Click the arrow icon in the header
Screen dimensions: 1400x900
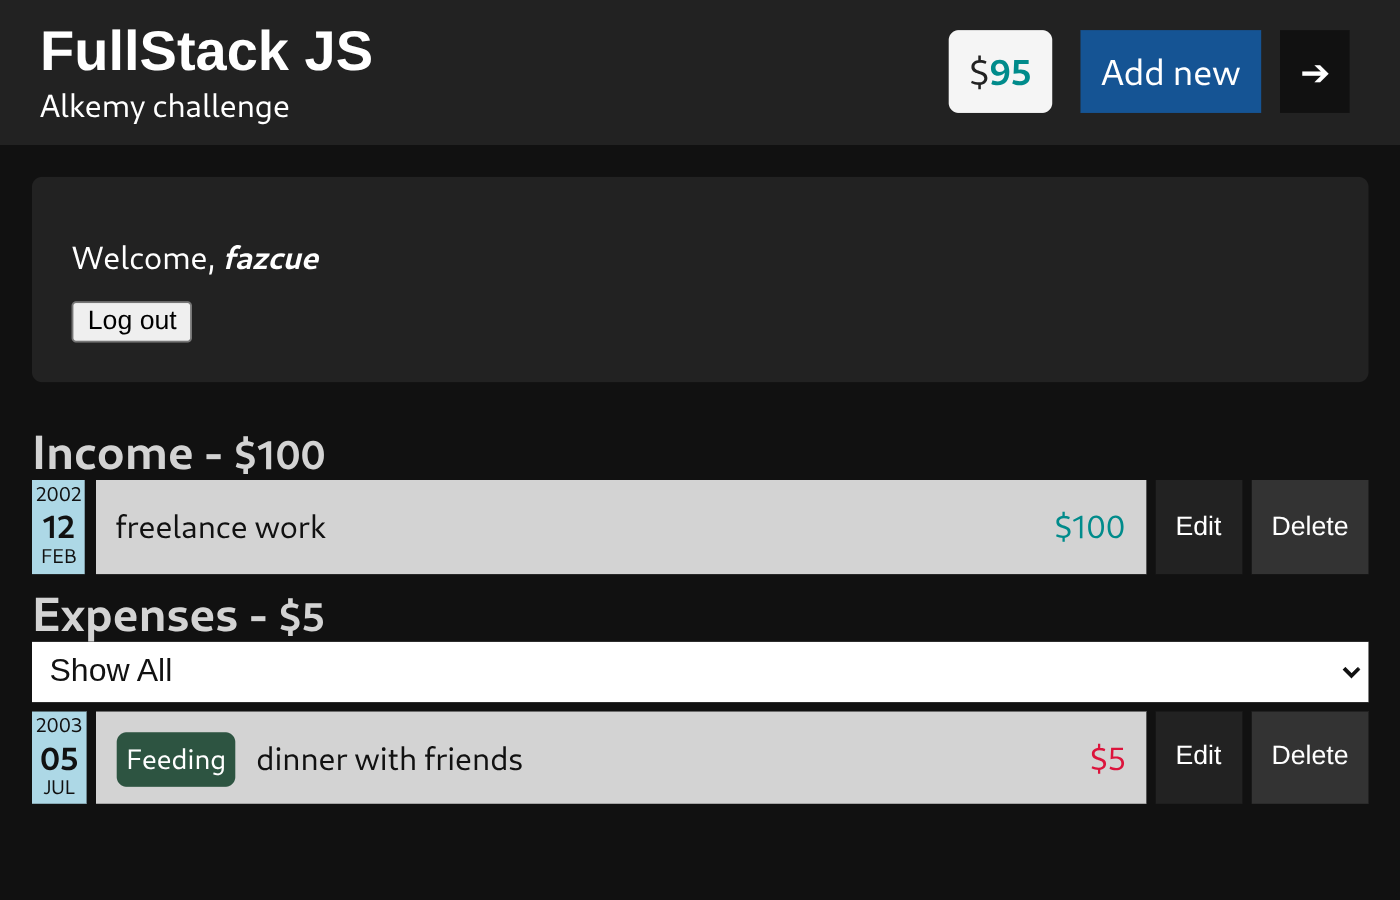click(1314, 71)
